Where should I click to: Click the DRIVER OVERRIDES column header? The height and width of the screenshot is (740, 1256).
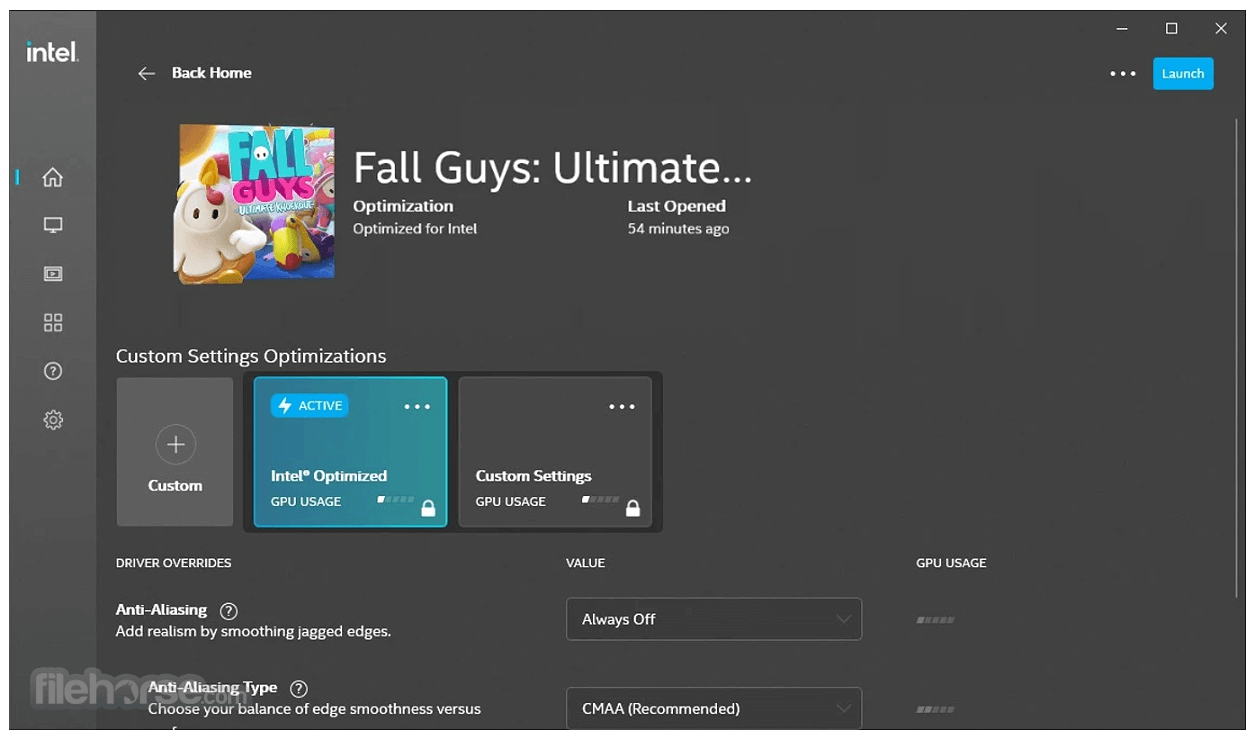[174, 563]
